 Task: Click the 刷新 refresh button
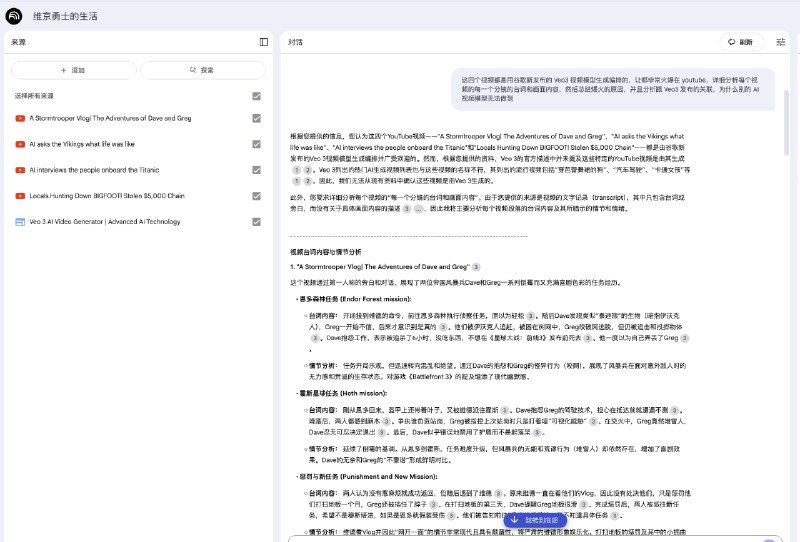click(x=742, y=42)
